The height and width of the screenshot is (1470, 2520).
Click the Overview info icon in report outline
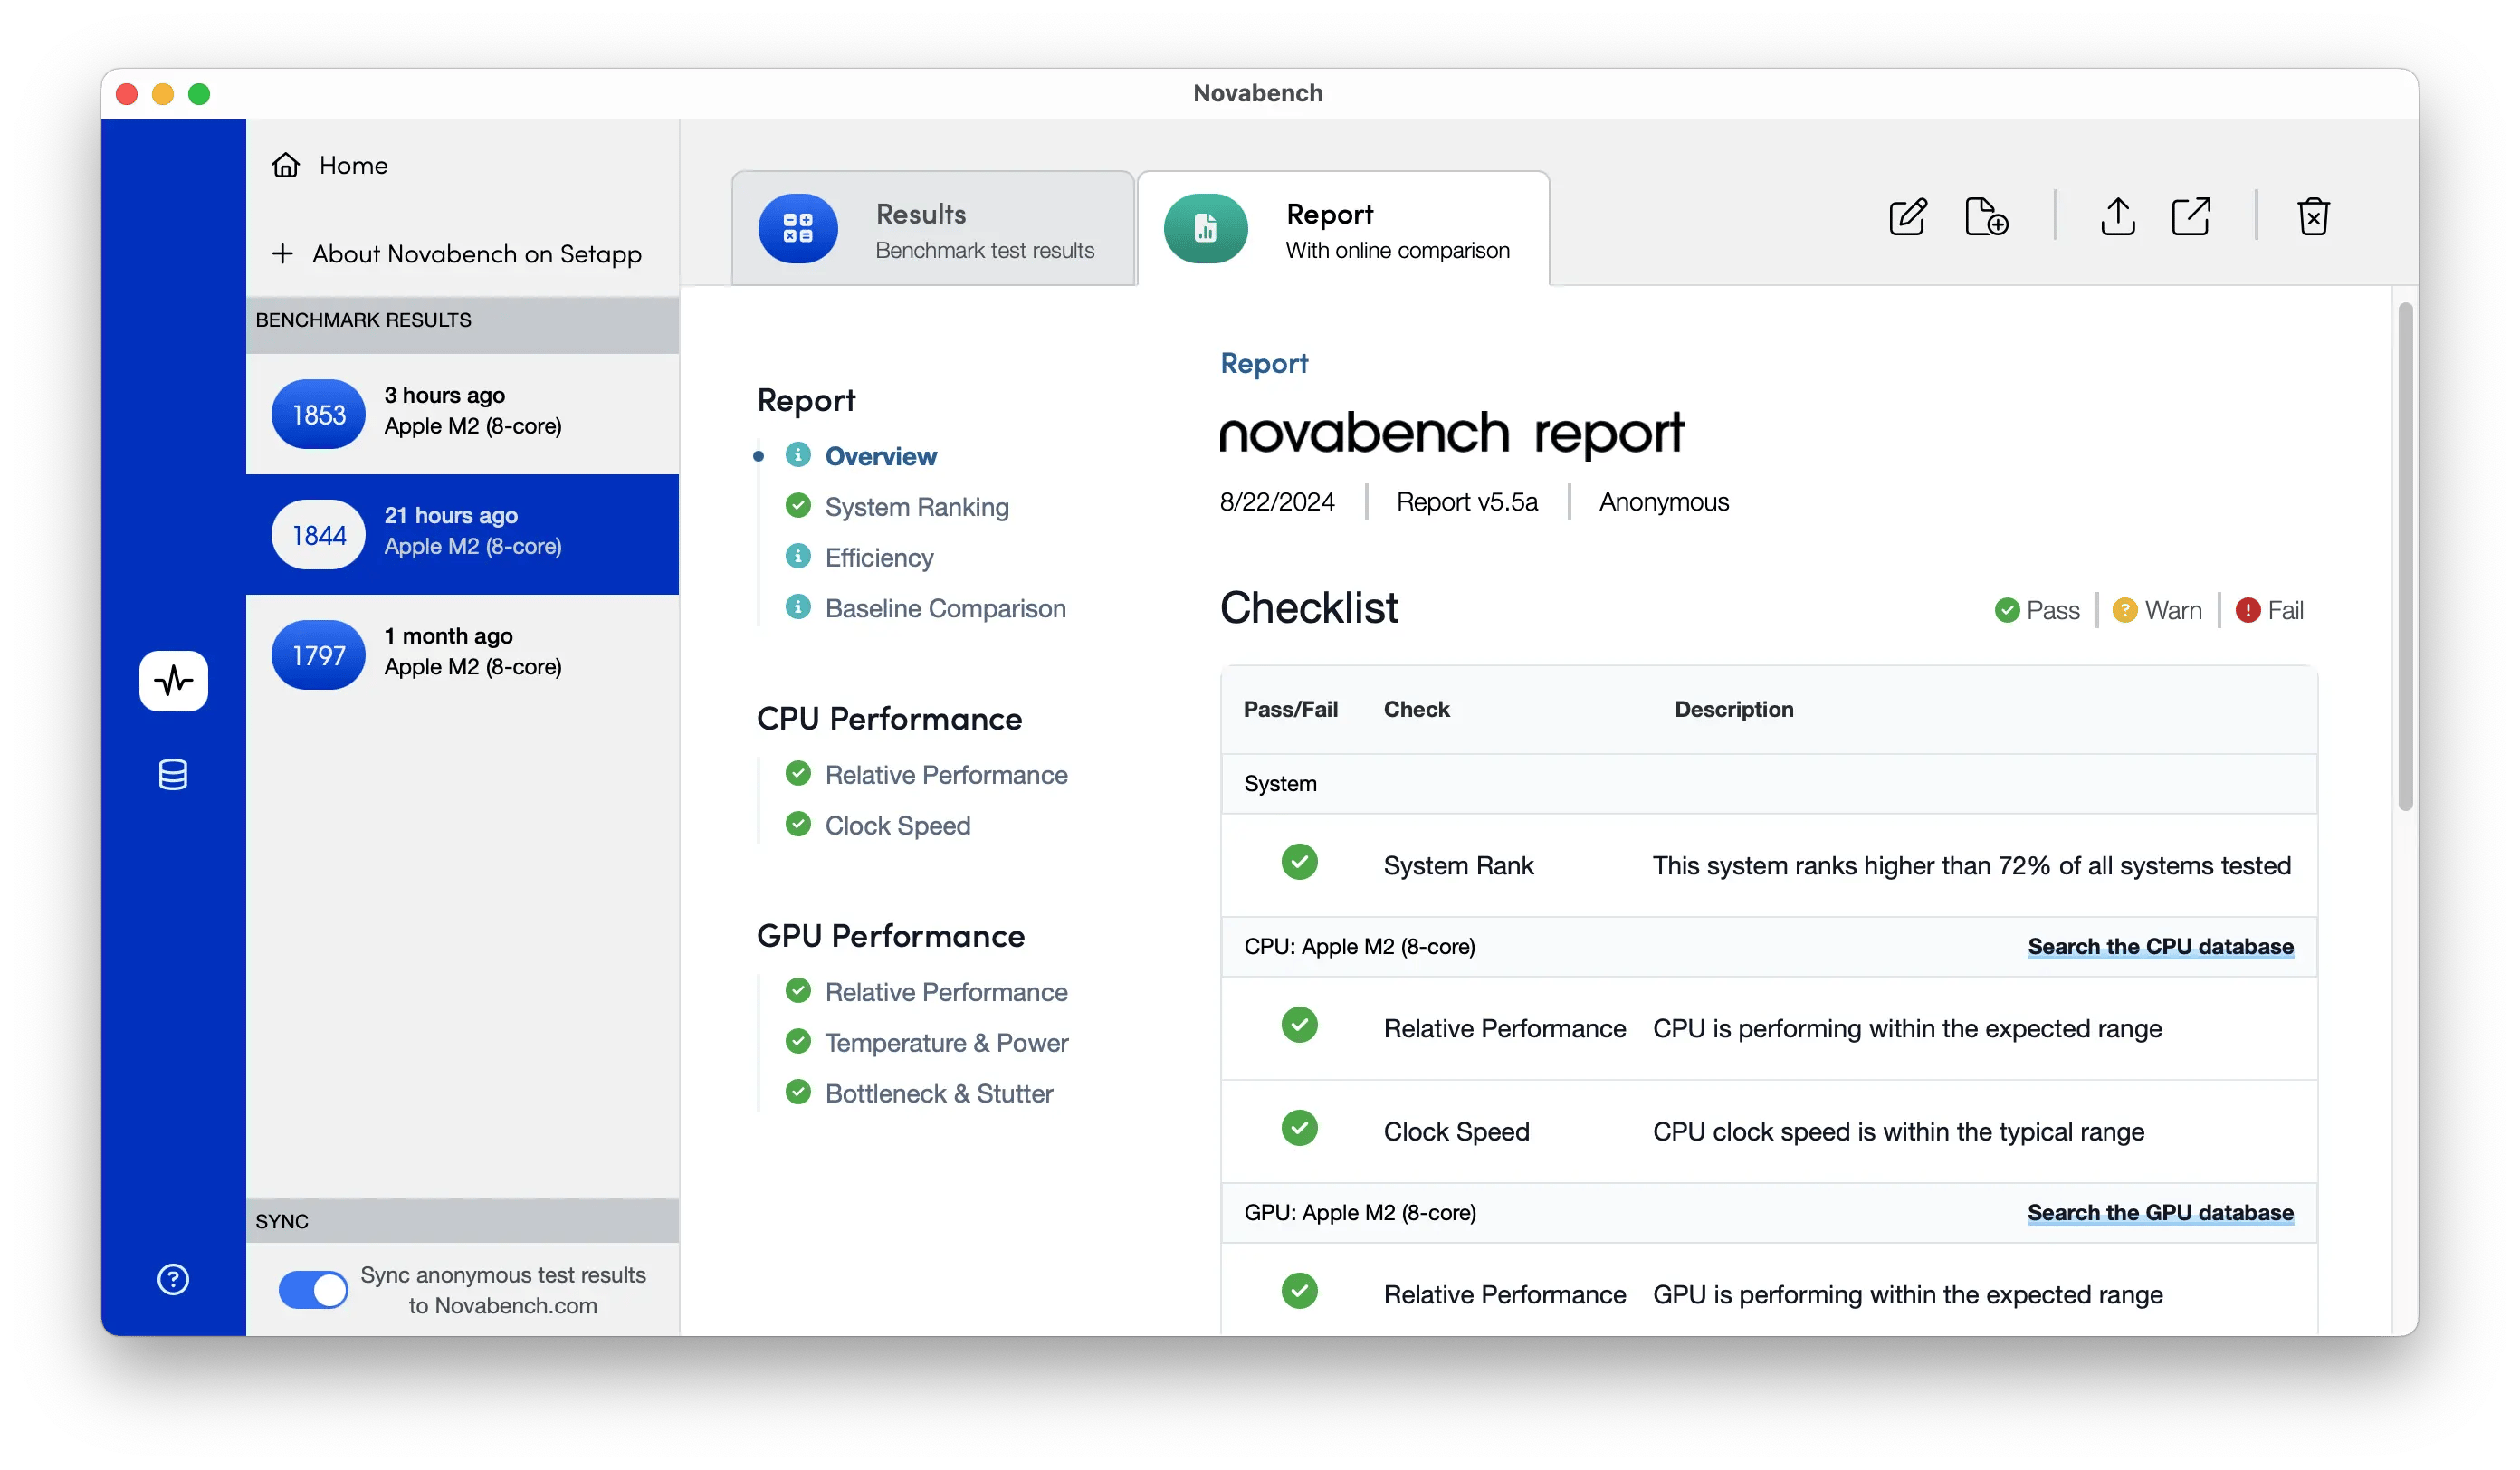point(798,455)
